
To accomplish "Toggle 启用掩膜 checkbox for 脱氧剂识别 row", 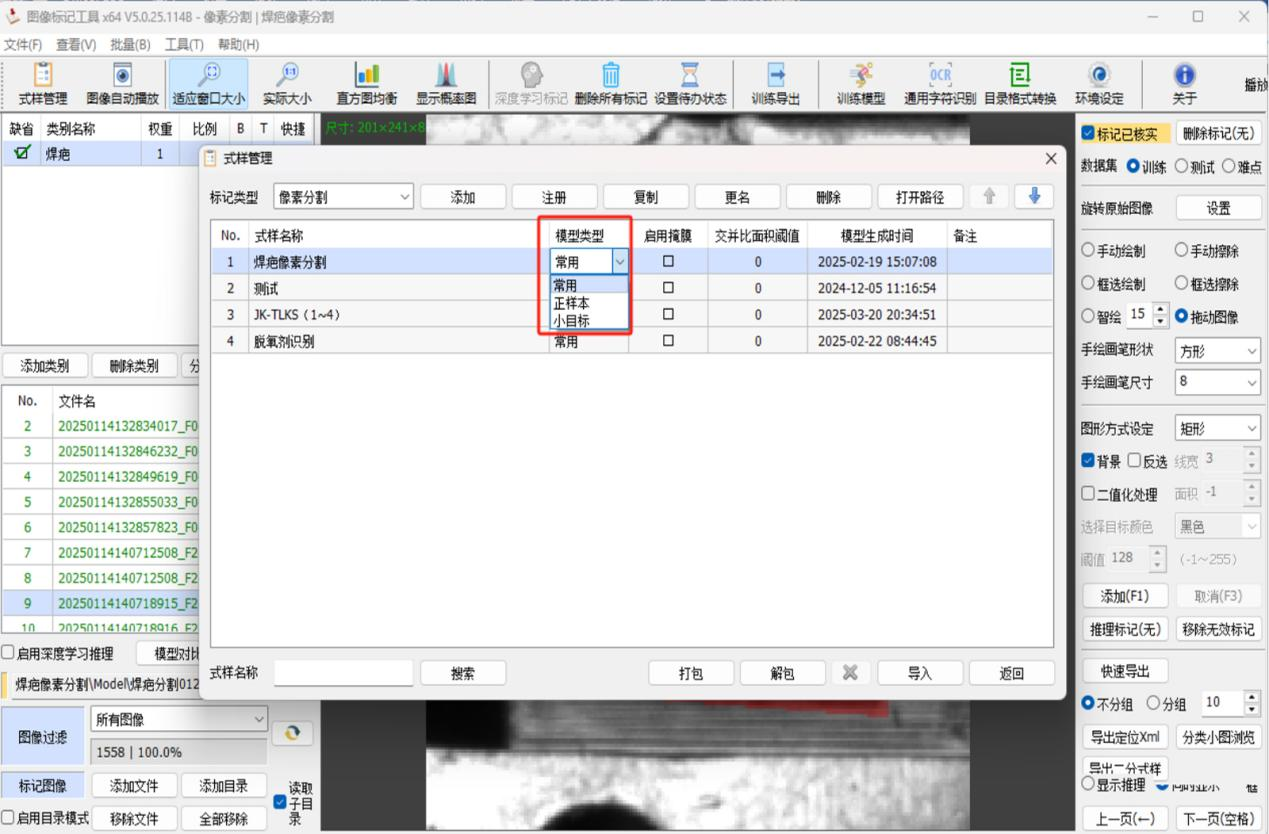I will pyautogui.click(x=668, y=341).
